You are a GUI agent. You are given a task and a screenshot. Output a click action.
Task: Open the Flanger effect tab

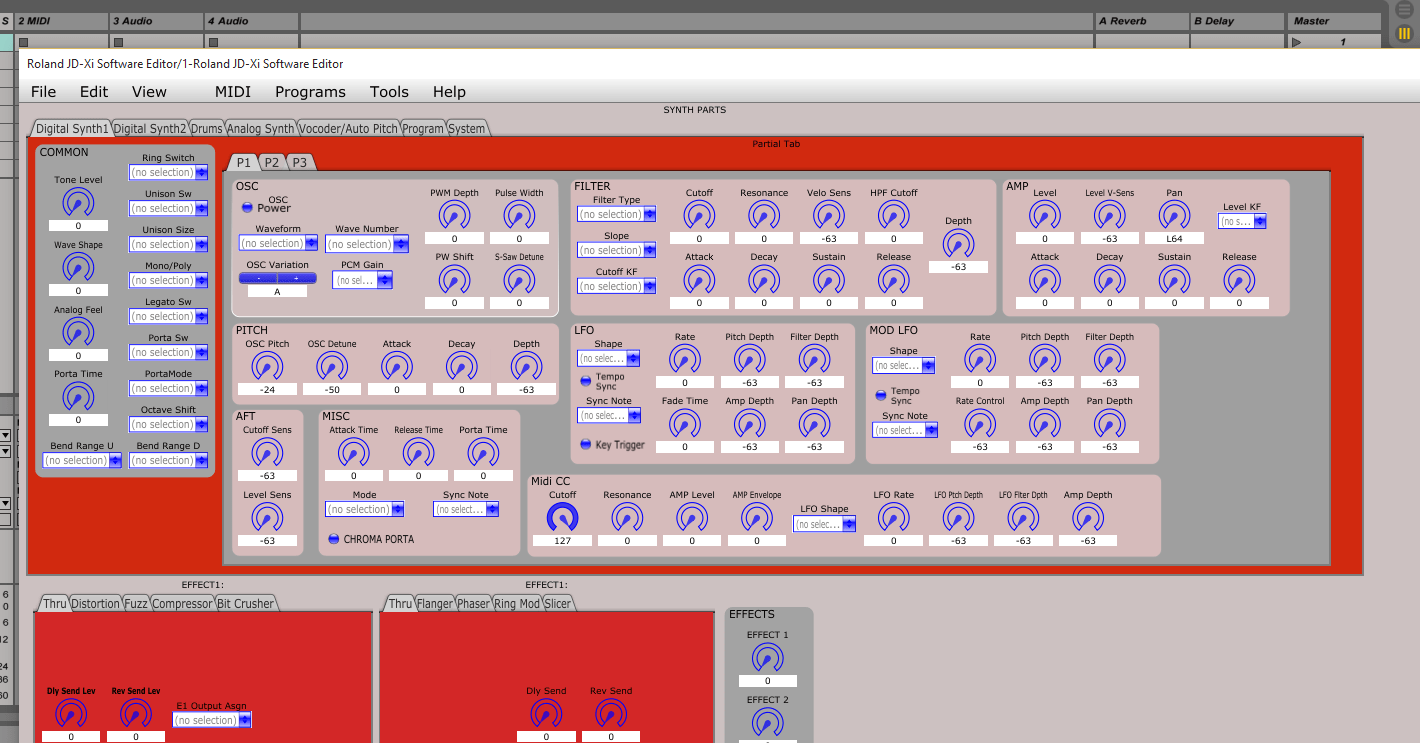[434, 603]
